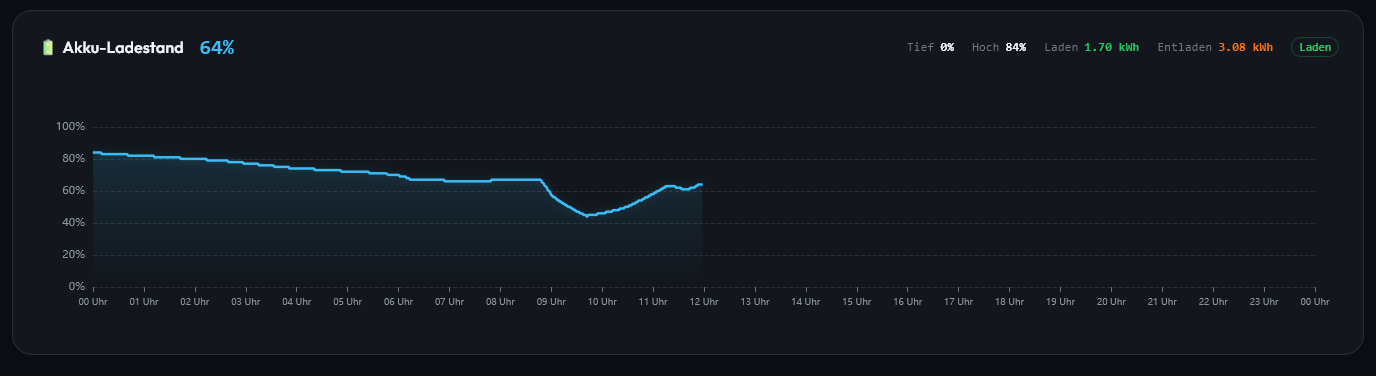Viewport: 1376px width, 376px height.
Task: Click the Hoch 84% statistic
Action: coord(999,47)
